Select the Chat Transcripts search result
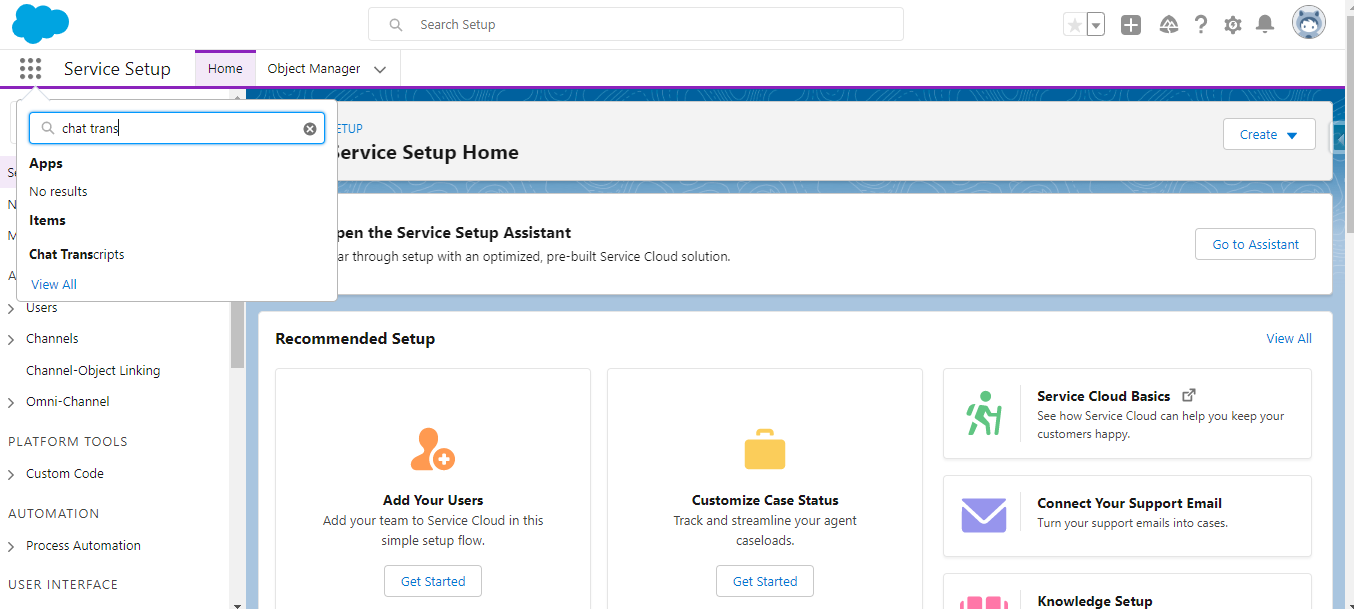 [76, 254]
